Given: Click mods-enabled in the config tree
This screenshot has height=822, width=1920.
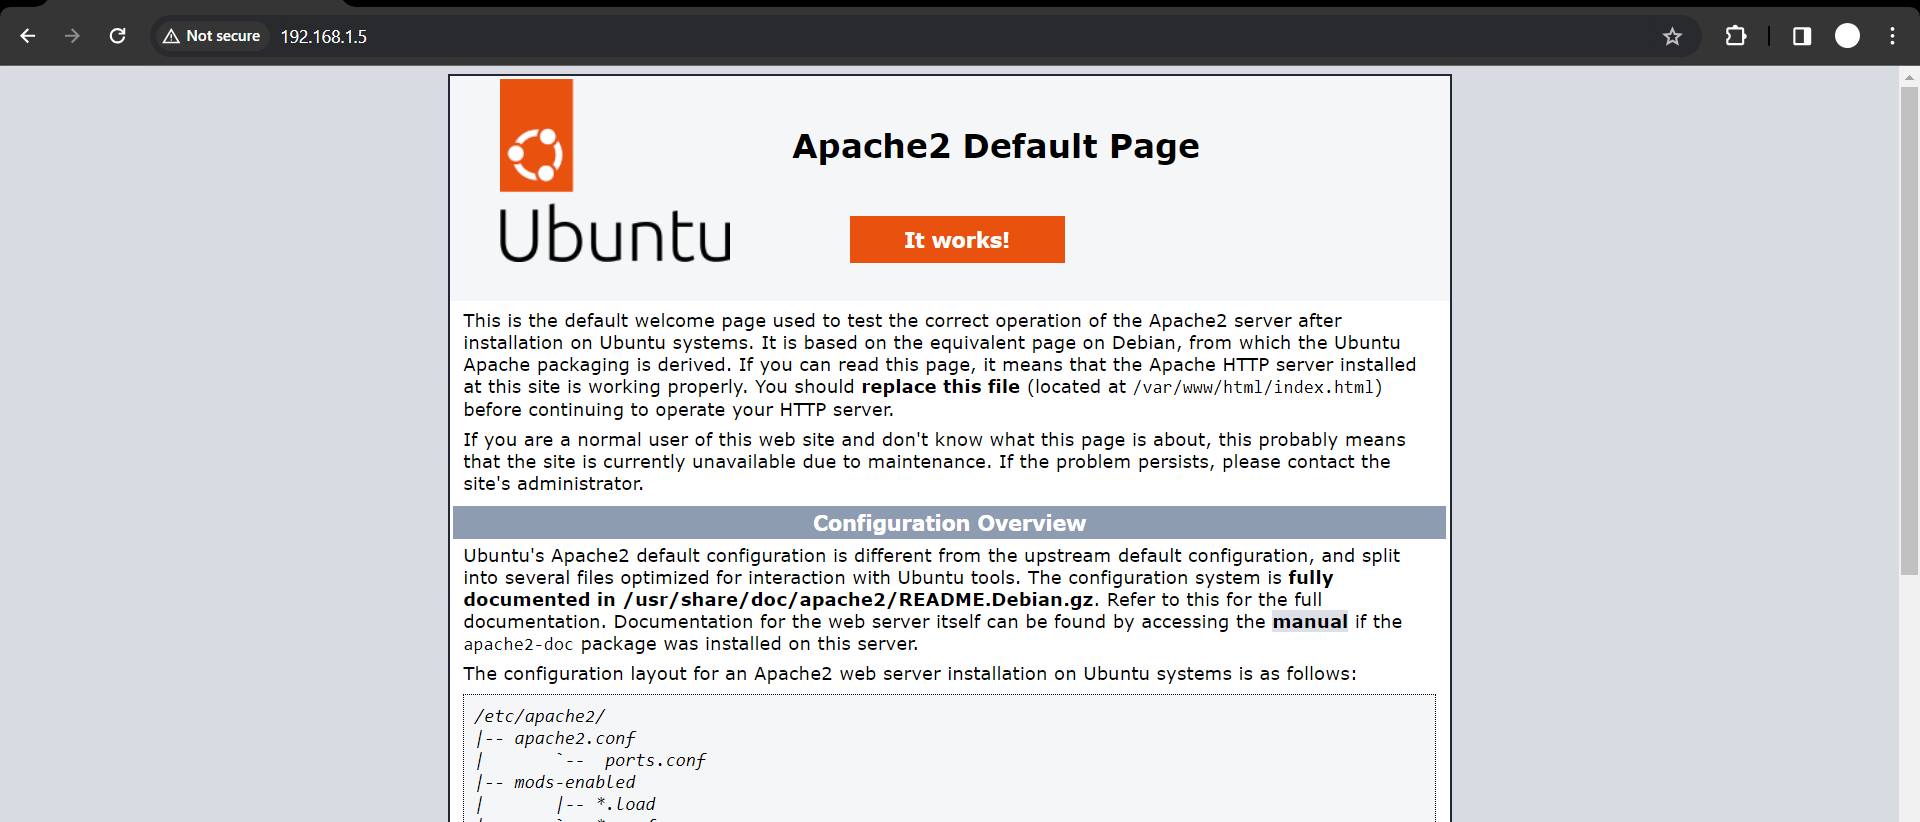Looking at the screenshot, I should pos(574,783).
